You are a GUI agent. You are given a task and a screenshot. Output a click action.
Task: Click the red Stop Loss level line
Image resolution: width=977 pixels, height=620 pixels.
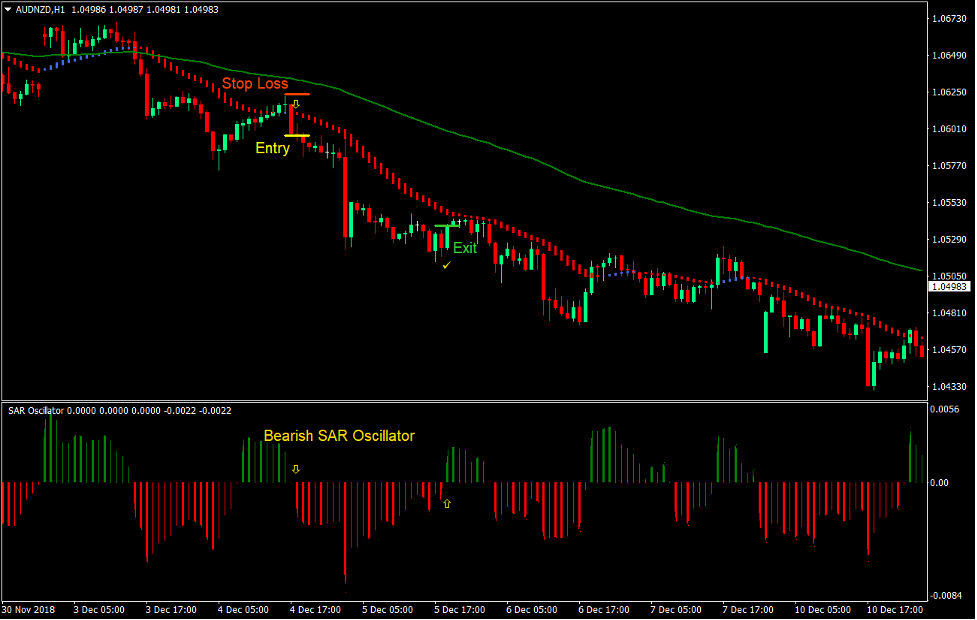pos(297,94)
